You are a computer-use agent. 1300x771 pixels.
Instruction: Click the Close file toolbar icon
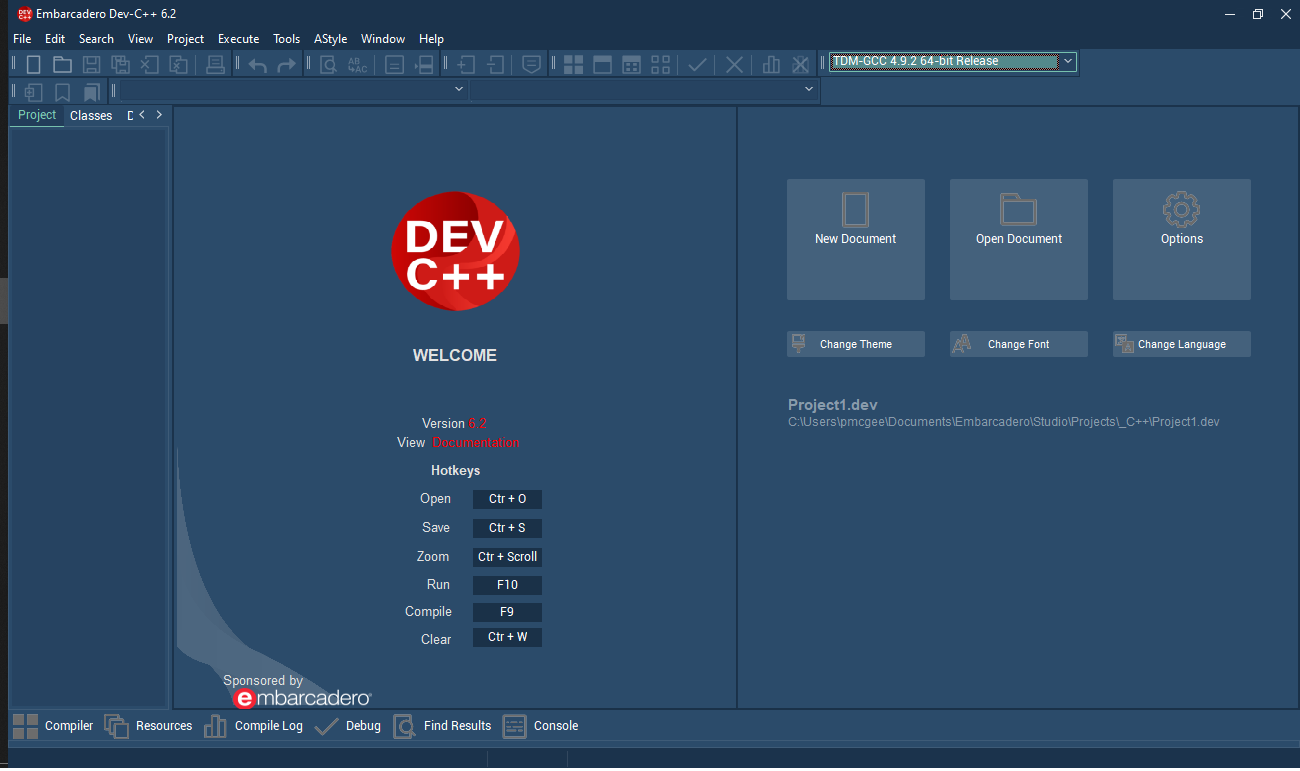pyautogui.click(x=149, y=65)
